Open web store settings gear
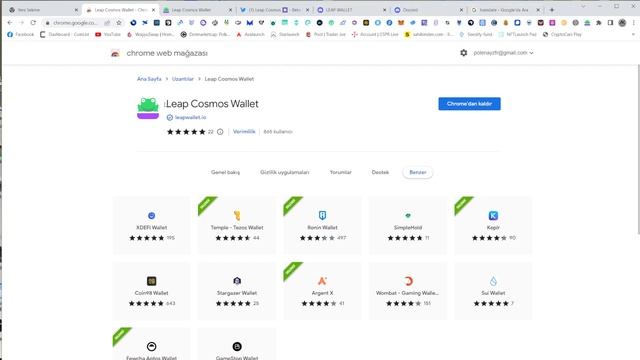 (x=464, y=53)
